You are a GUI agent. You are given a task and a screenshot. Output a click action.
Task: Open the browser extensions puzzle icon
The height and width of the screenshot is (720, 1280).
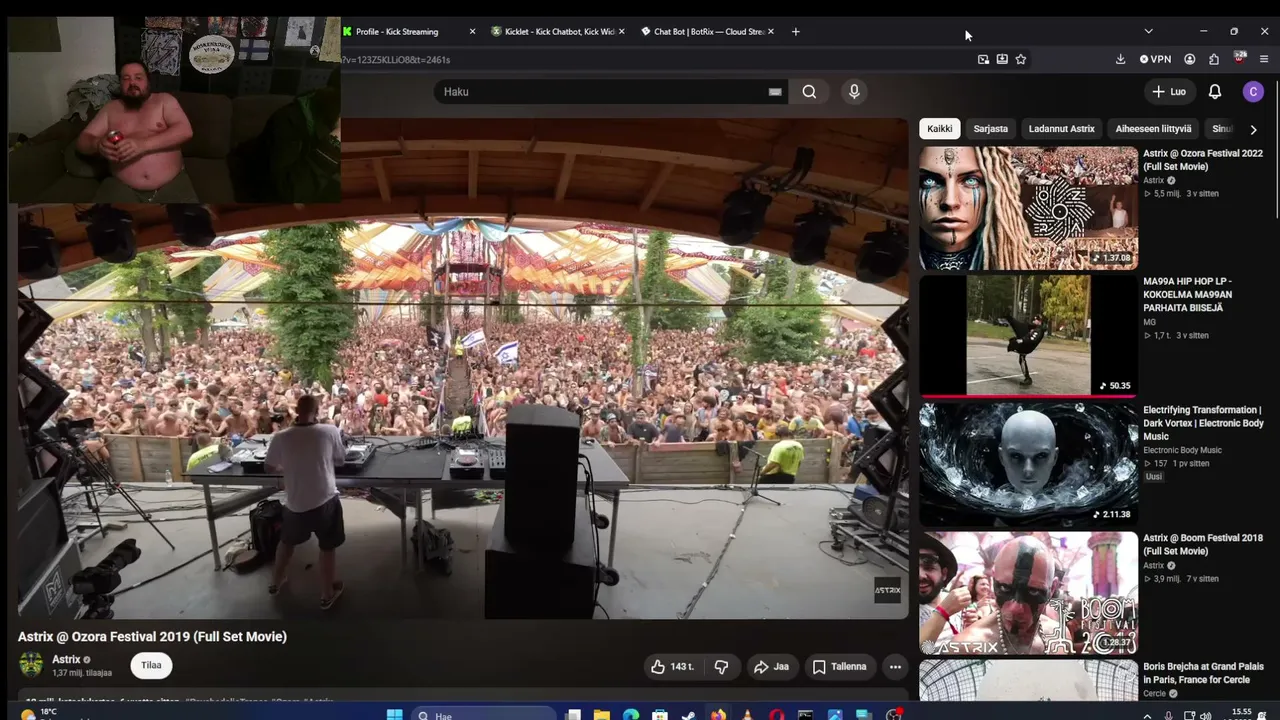1213,59
